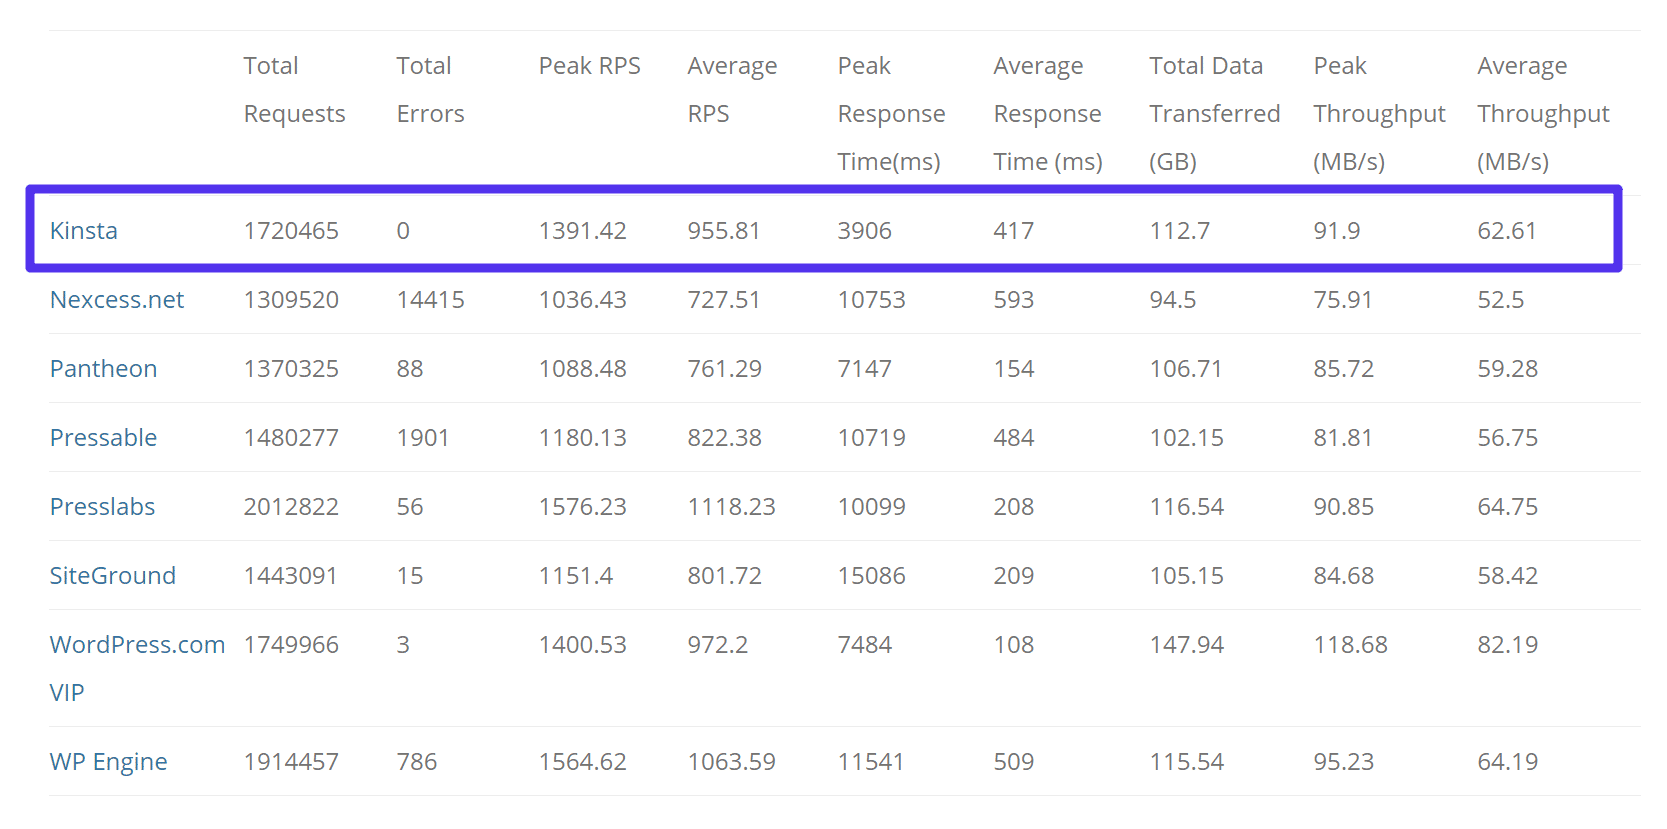Select the Average RPS column header
The height and width of the screenshot is (829, 1667).
click(x=731, y=90)
